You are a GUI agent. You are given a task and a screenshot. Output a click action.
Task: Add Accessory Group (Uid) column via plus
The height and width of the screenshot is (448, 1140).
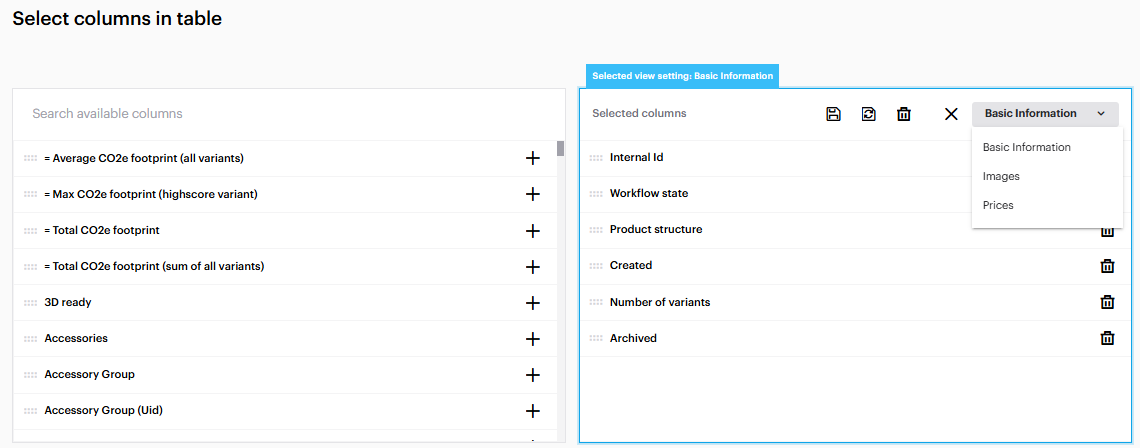tap(532, 411)
